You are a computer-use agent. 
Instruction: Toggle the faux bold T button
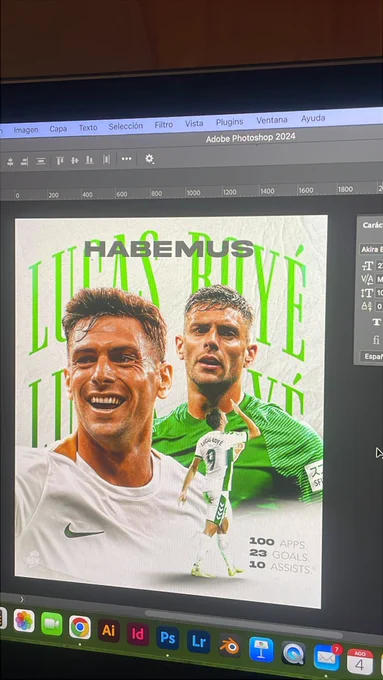(x=376, y=322)
